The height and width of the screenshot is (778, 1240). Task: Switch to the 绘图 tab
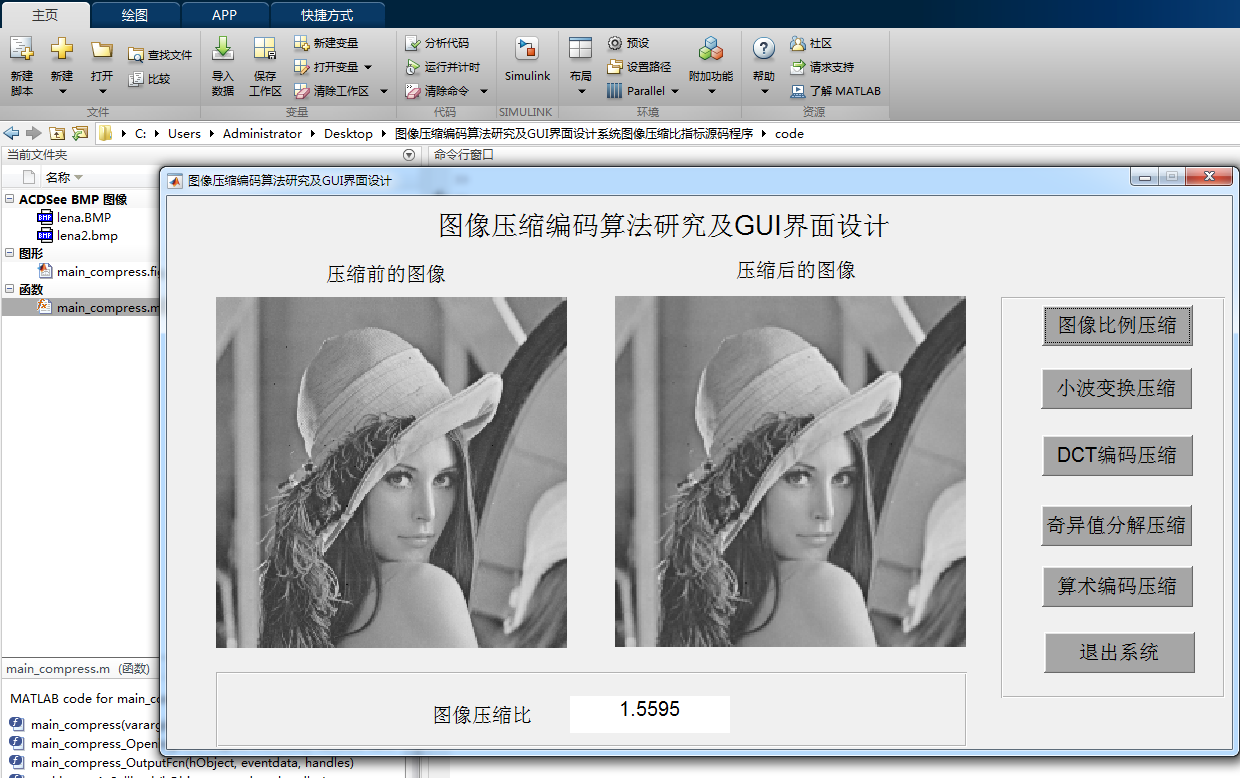coord(134,15)
